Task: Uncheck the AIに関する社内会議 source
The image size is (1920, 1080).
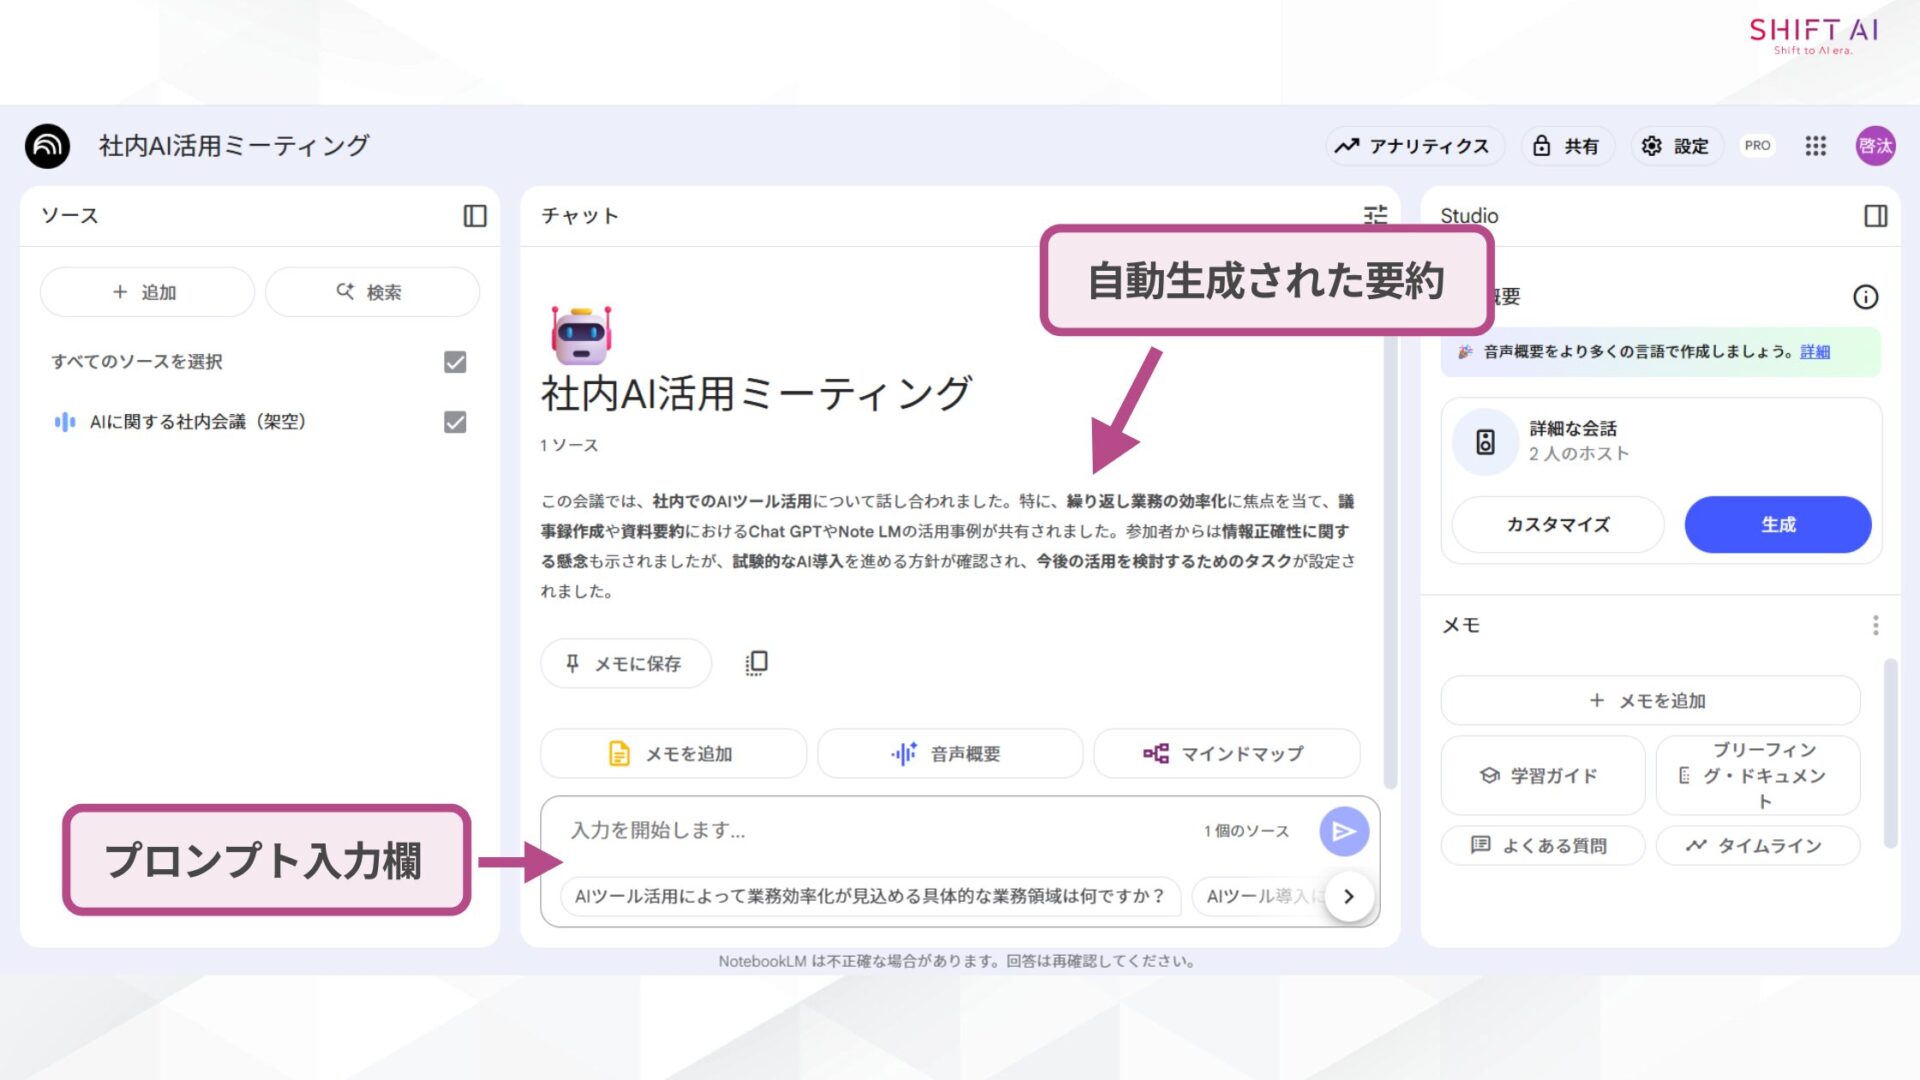Action: click(453, 421)
